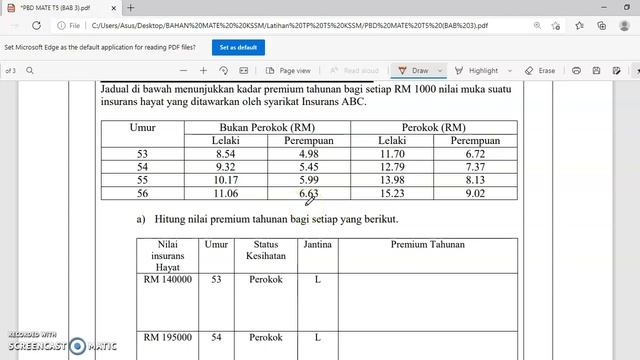This screenshot has width=640, height=360.
Task: Click table cell value 15.23
Action: 392,193
